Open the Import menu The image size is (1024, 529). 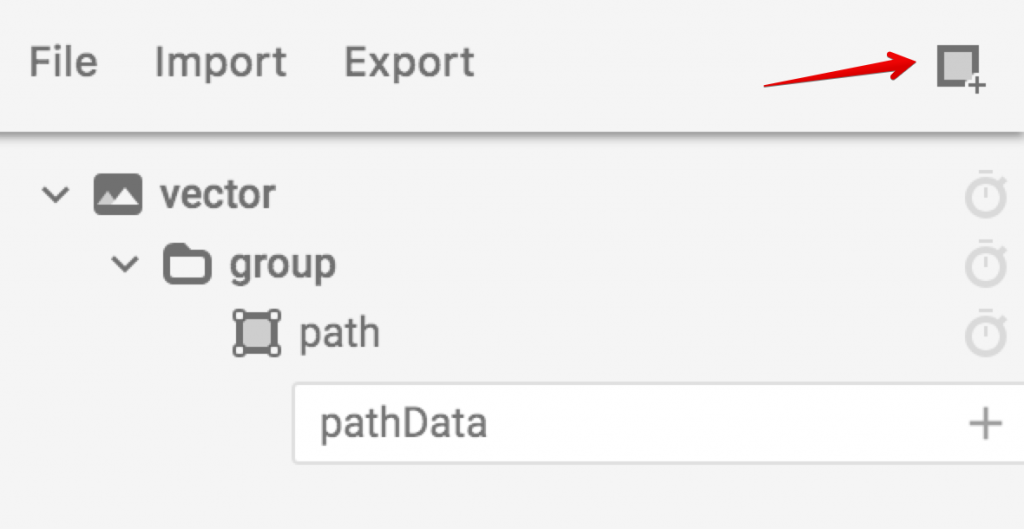(220, 63)
